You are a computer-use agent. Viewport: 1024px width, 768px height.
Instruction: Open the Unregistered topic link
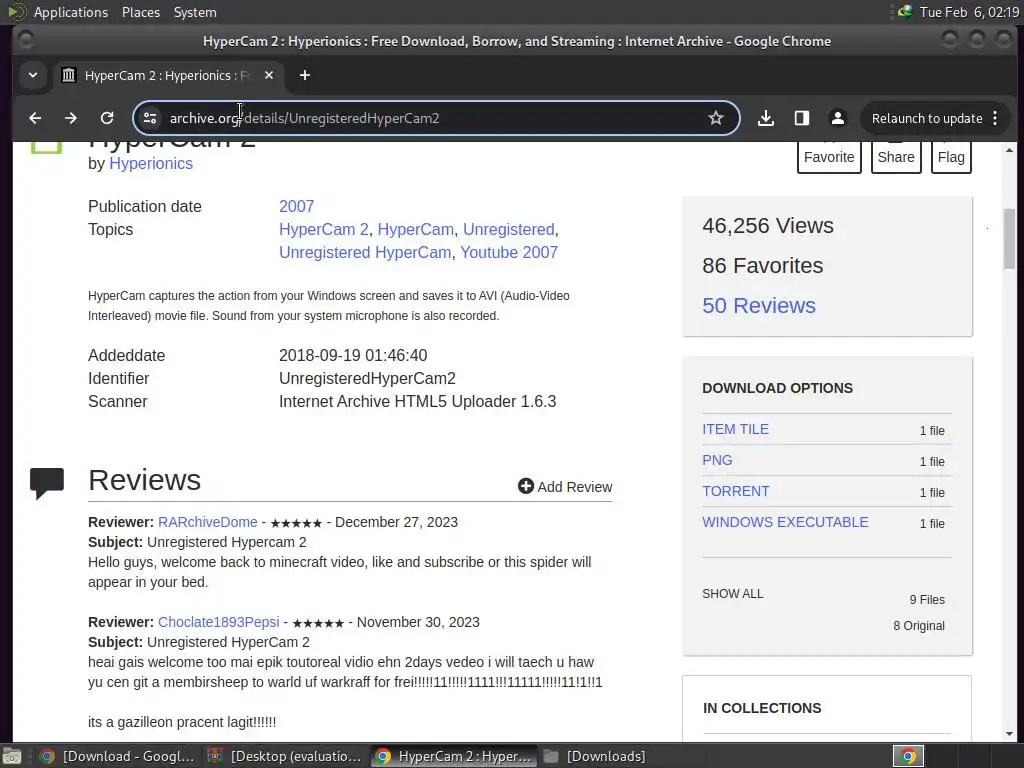point(509,229)
